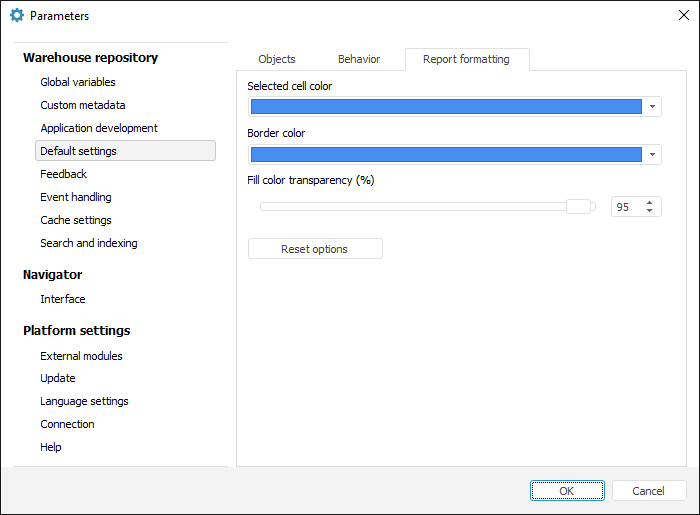Increase transparency value with up spinner arrow
Image resolution: width=700 pixels, height=515 pixels.
(650, 202)
